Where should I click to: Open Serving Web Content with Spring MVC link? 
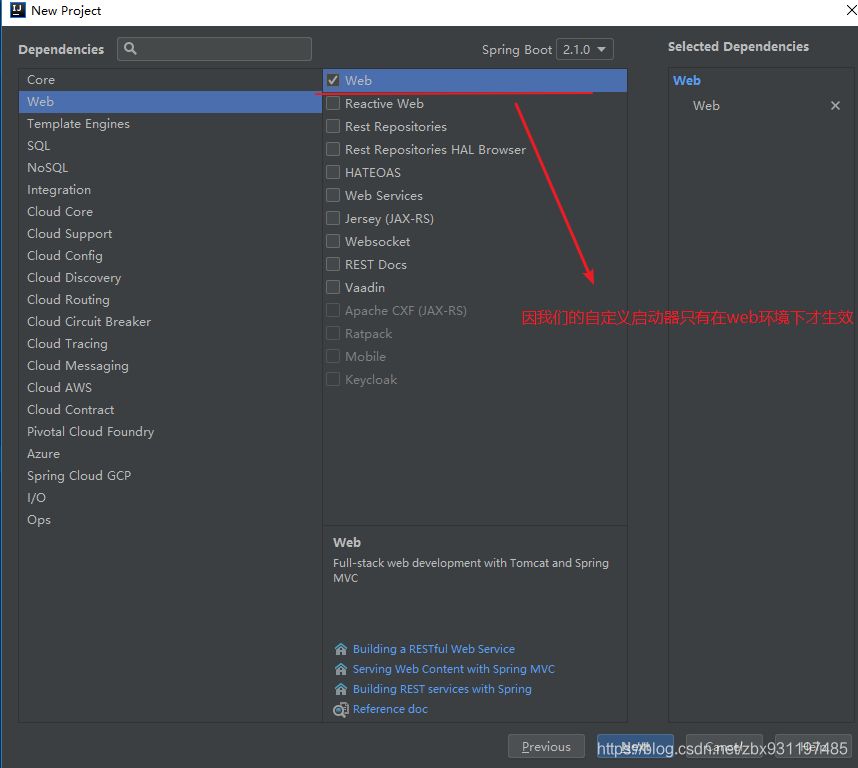click(454, 669)
